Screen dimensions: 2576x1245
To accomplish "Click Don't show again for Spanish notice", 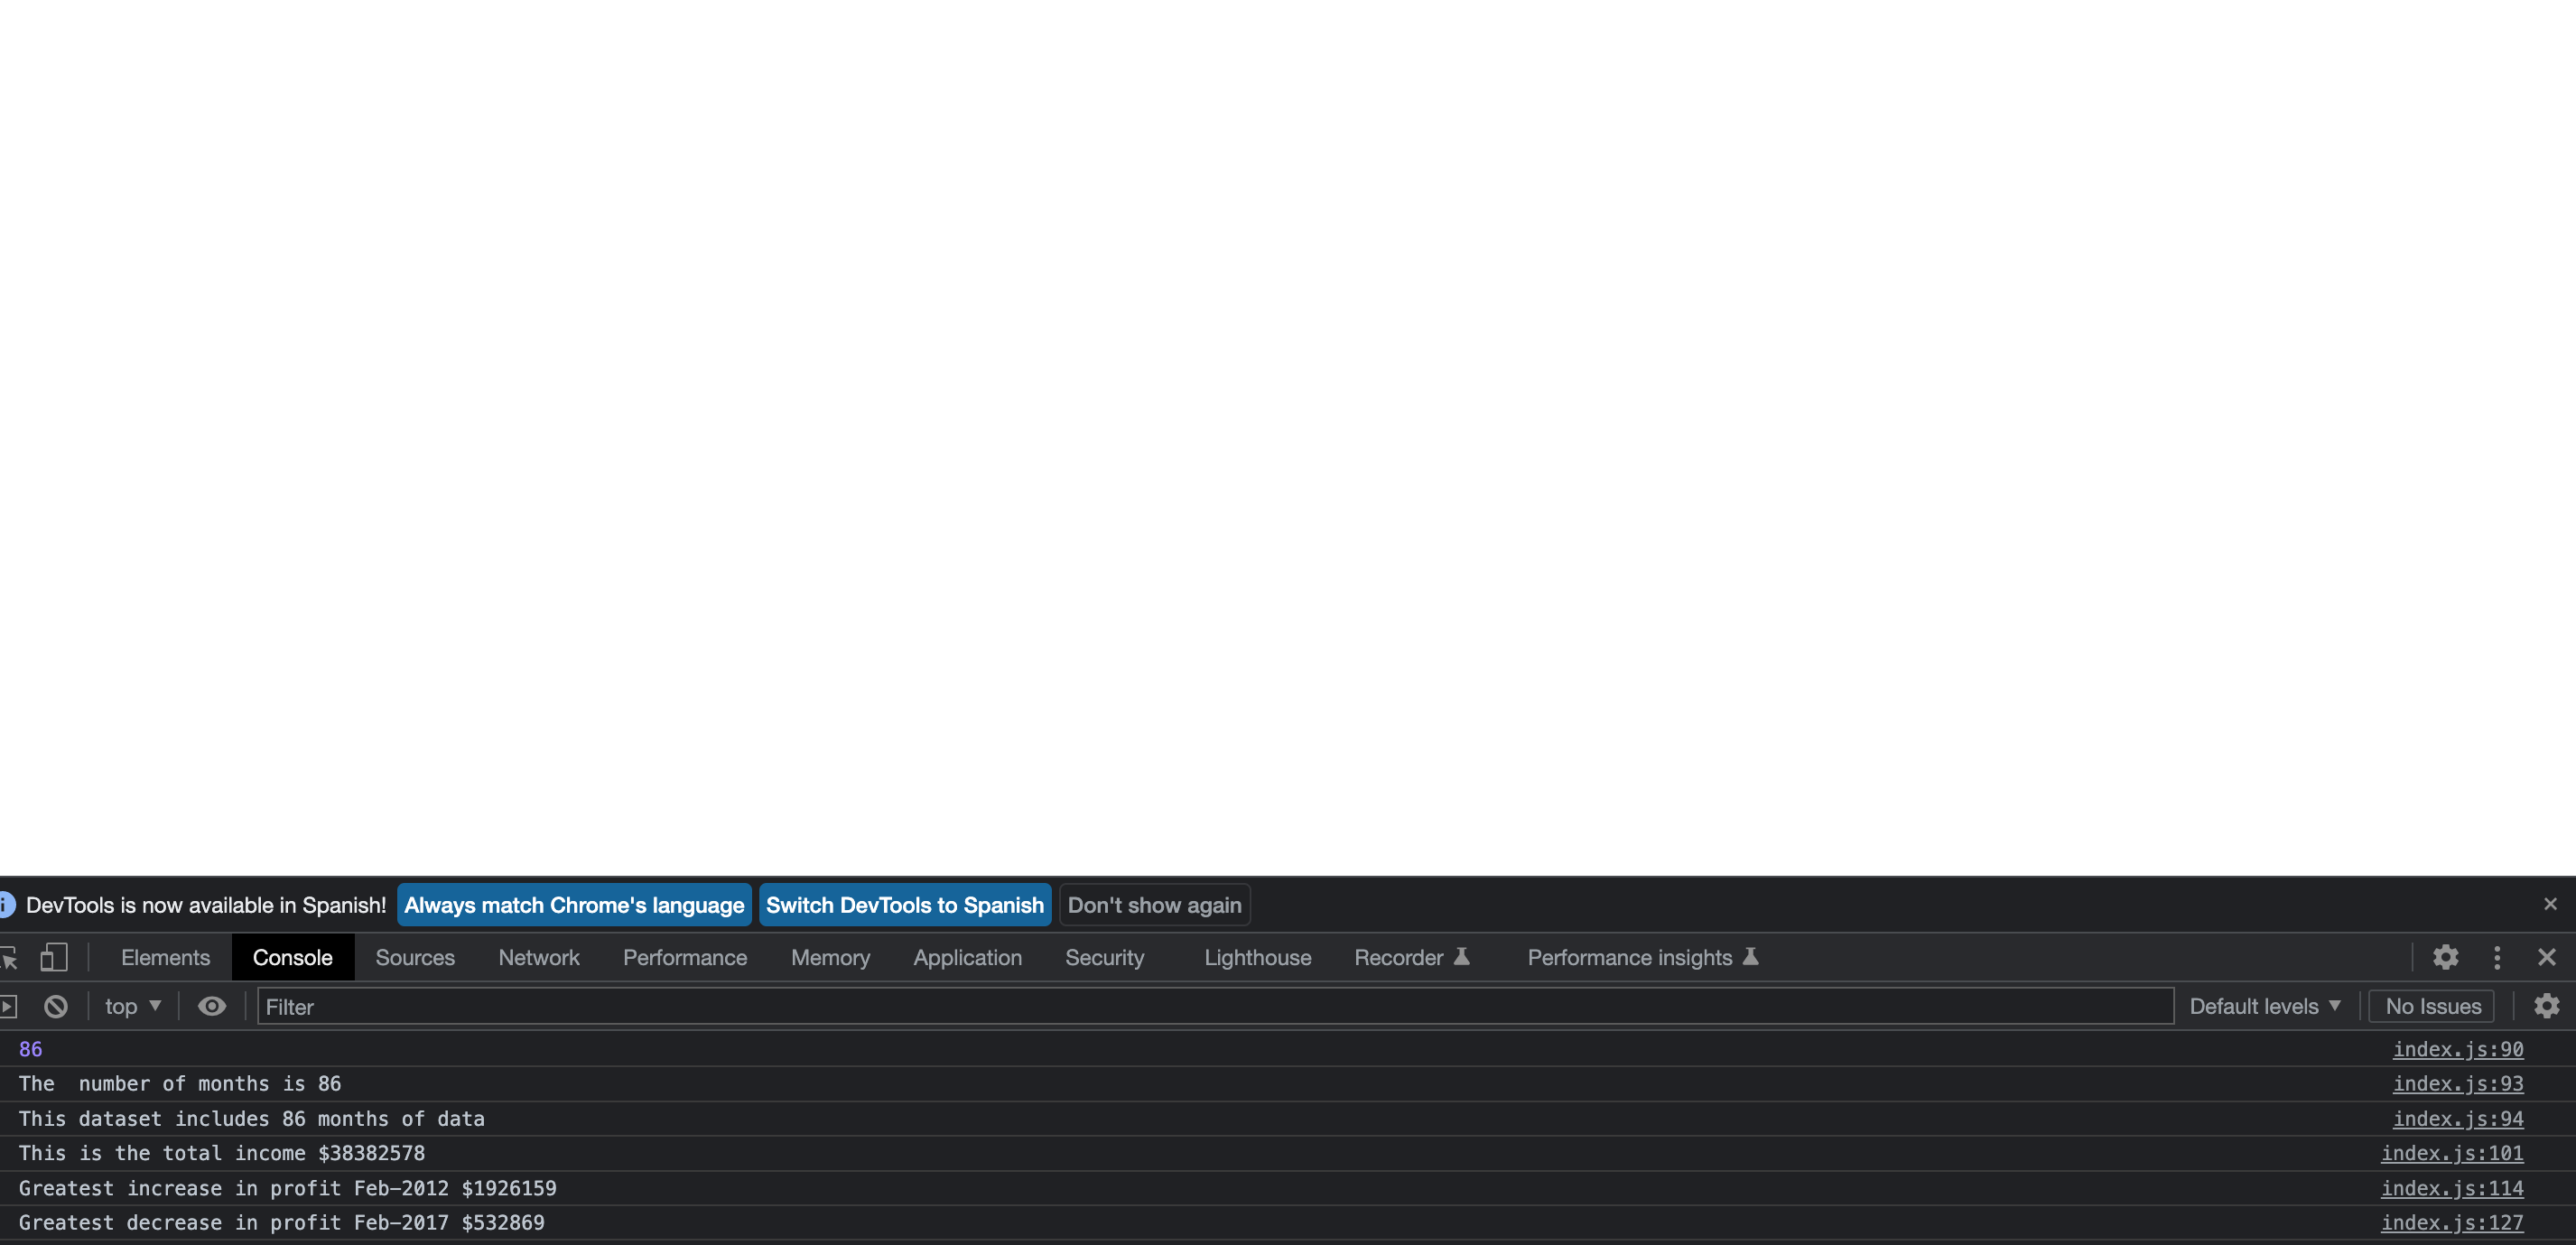I will tap(1154, 905).
